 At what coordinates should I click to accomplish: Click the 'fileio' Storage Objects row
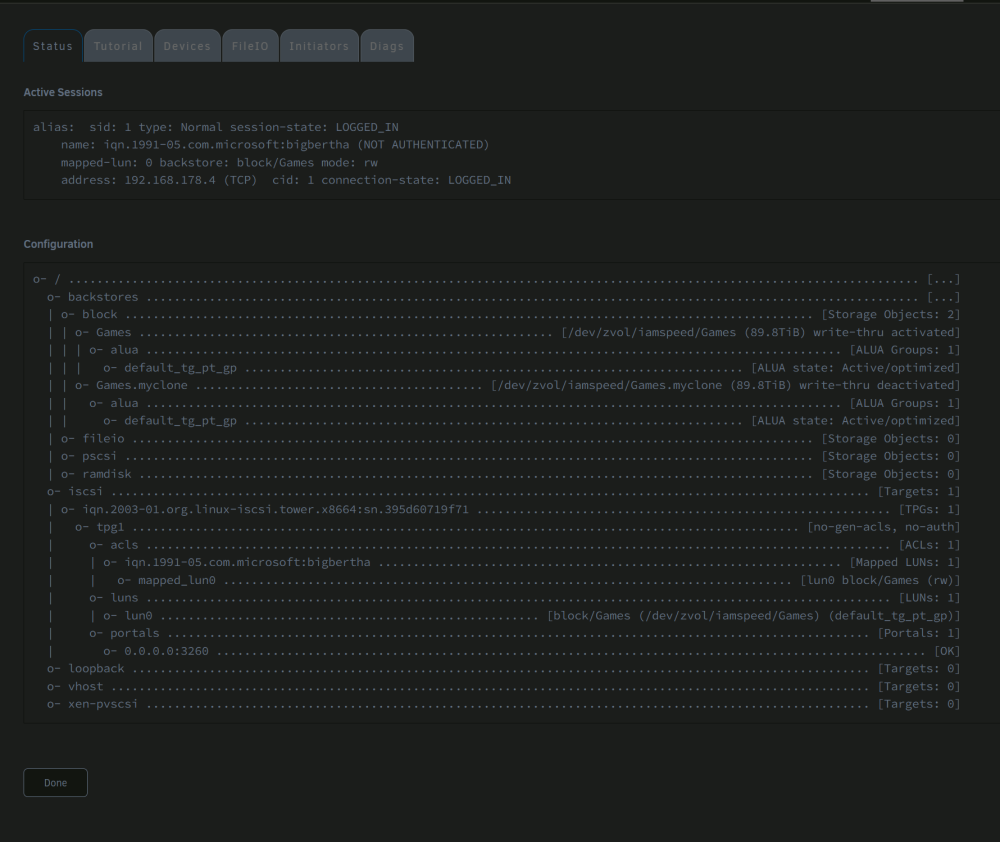pos(510,439)
